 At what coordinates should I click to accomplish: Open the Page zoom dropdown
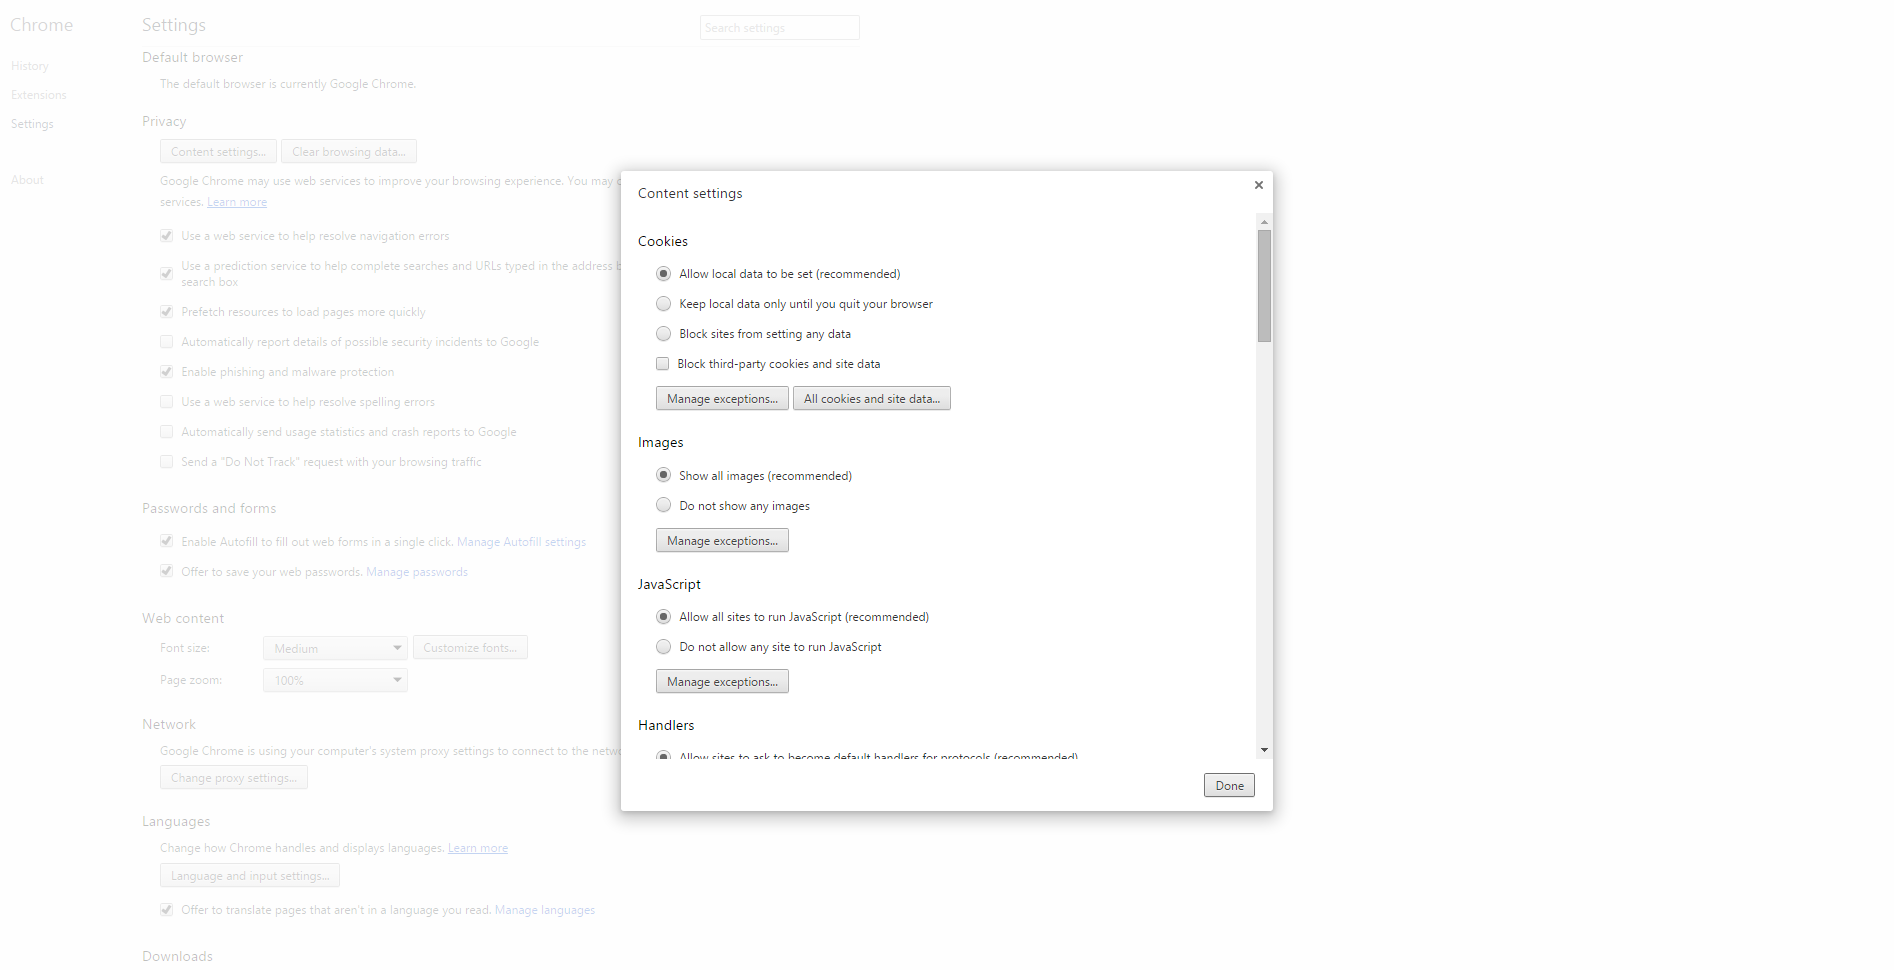[x=335, y=680]
